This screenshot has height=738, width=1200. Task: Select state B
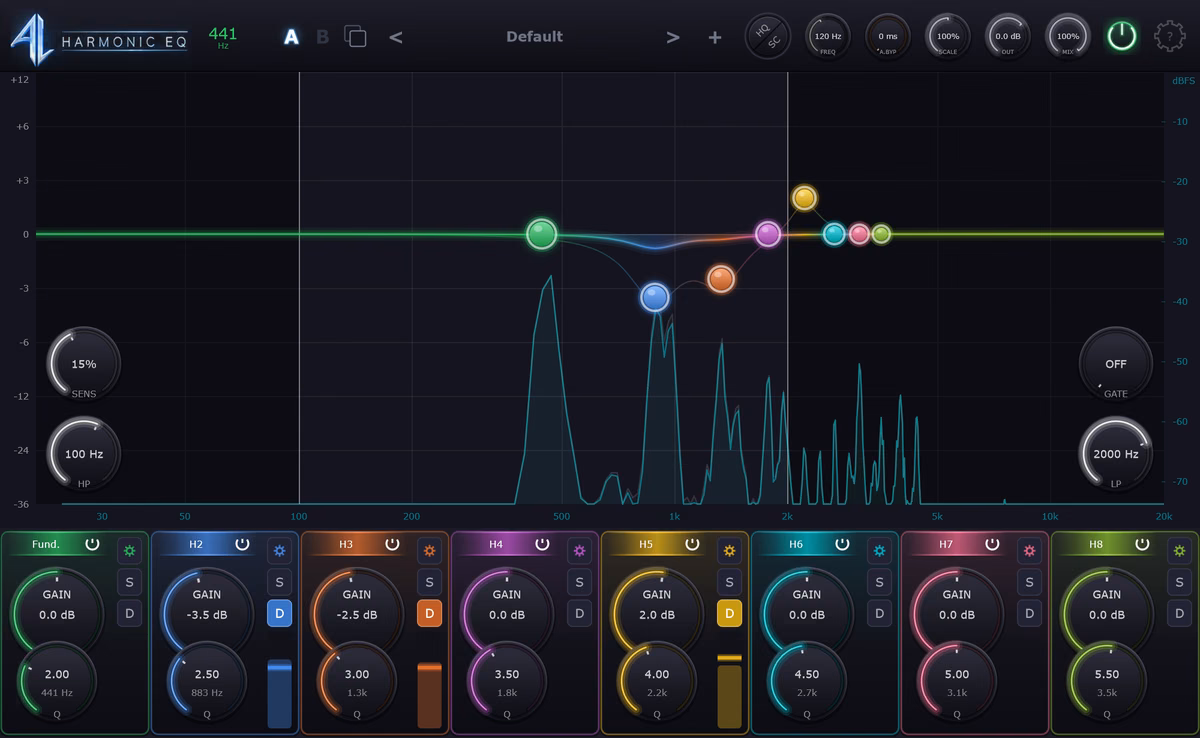pos(322,37)
